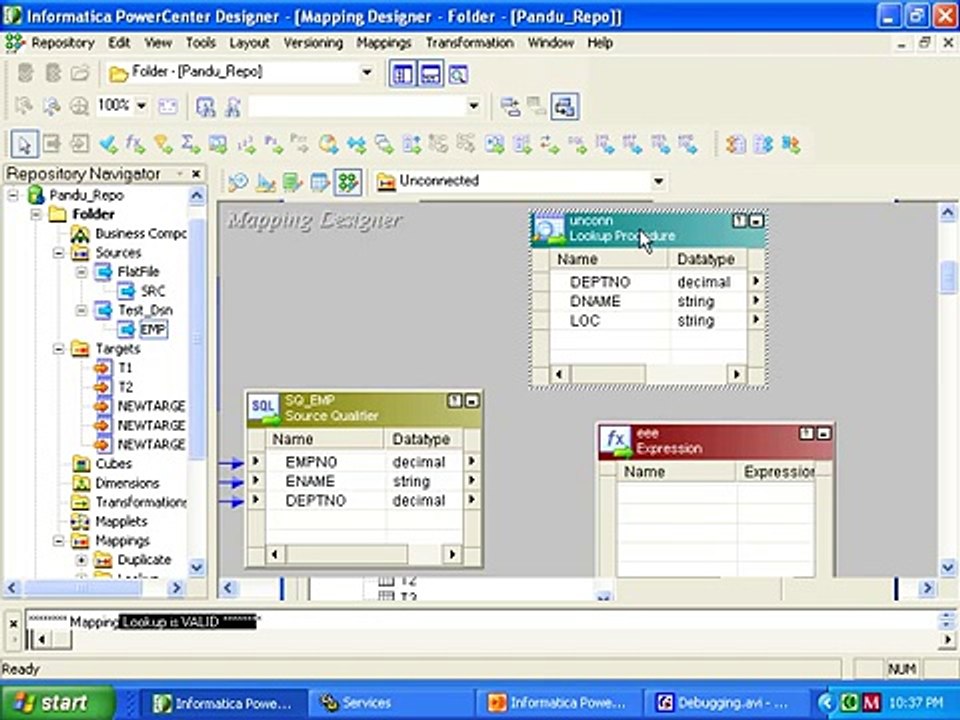Collapse the Pandu_Repo tree node
This screenshot has height=720, width=960.
point(13,196)
